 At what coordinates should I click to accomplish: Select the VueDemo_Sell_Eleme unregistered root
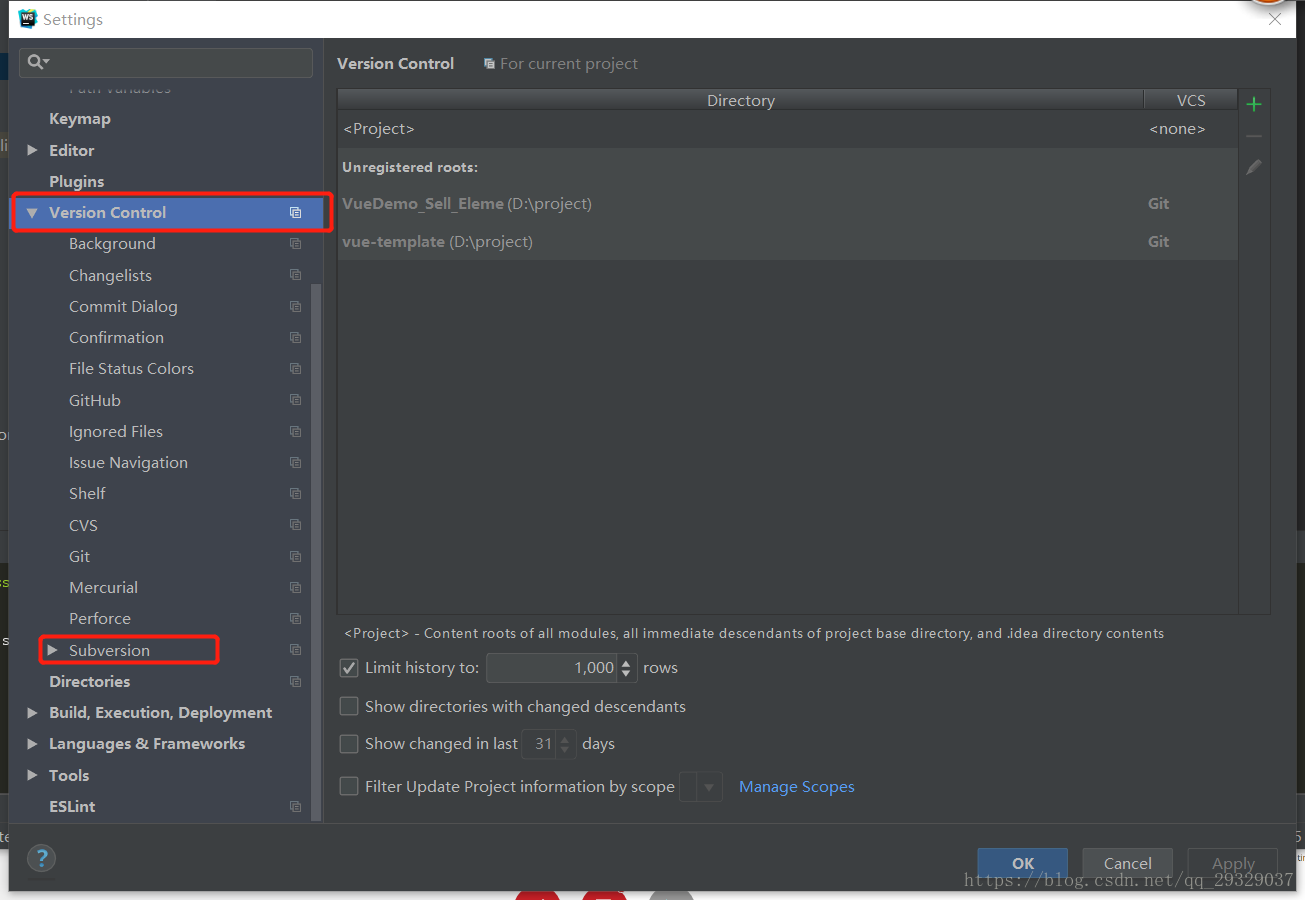coord(788,204)
